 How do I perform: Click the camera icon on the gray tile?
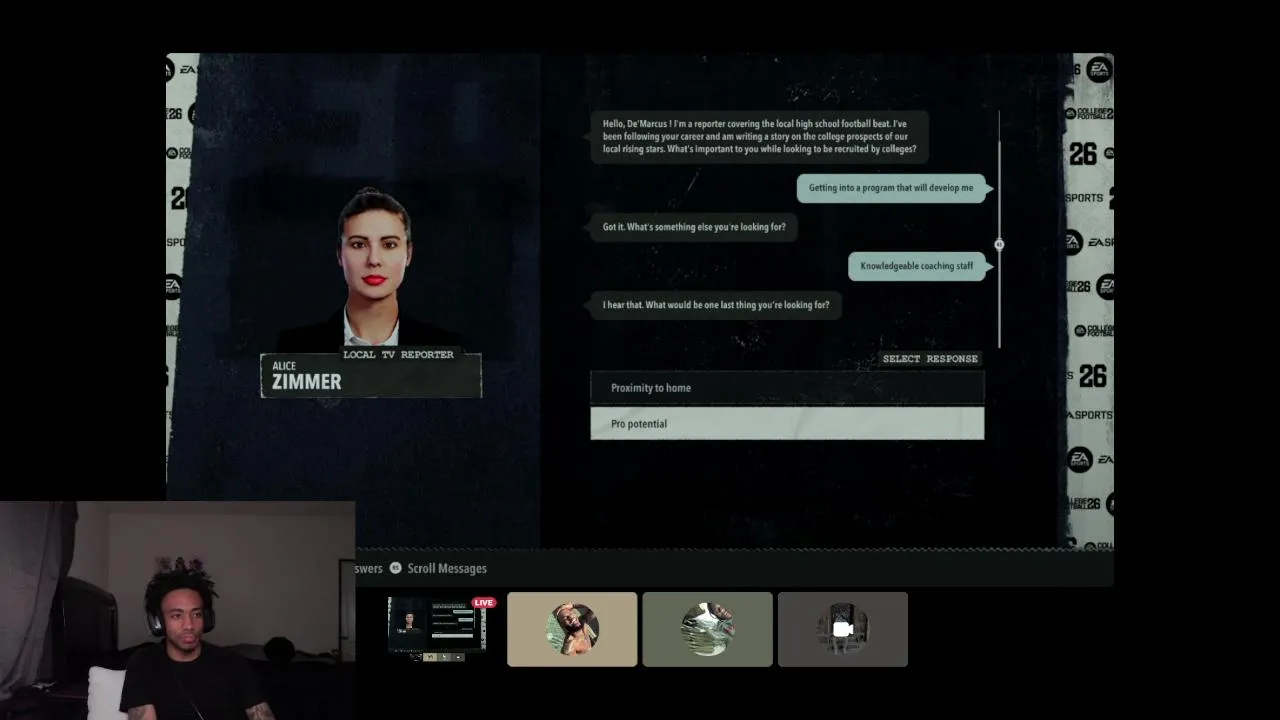click(x=842, y=629)
